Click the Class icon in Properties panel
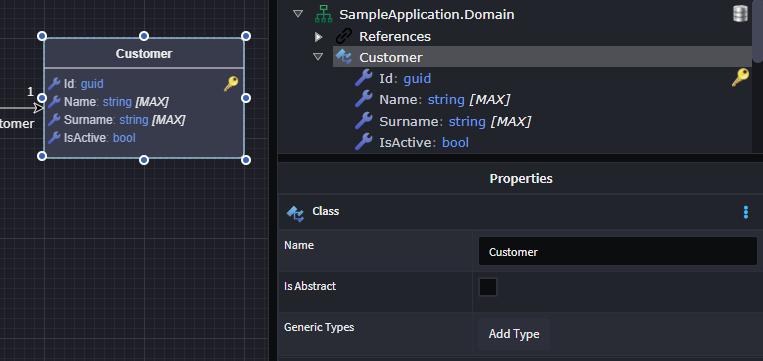This screenshot has height=361, width=763. coord(295,213)
